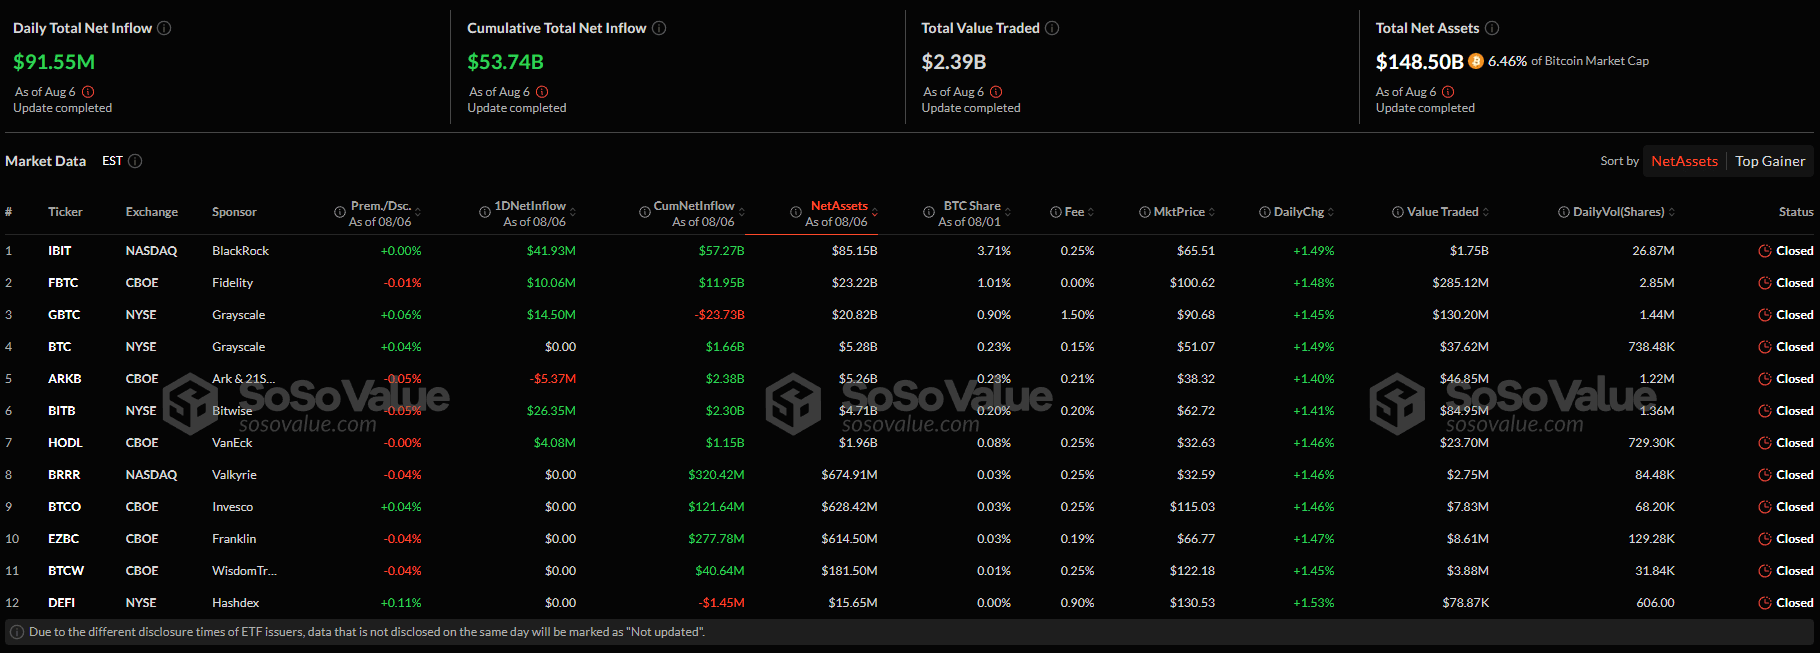This screenshot has width=1820, height=653.
Task: Select NetAssets sort-by tab
Action: 1684,161
